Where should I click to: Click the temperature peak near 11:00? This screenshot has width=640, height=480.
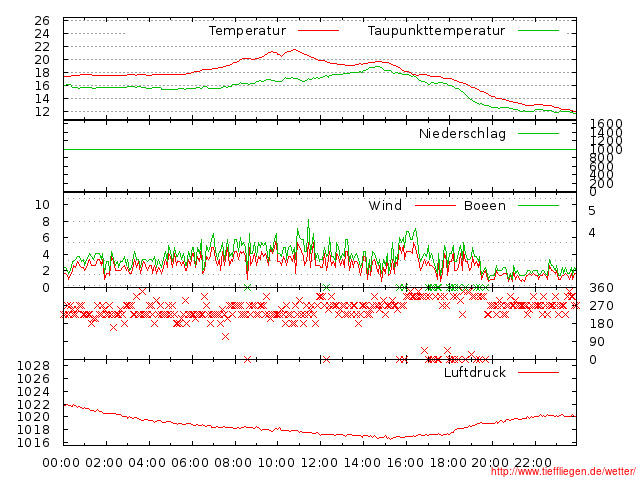[294, 50]
